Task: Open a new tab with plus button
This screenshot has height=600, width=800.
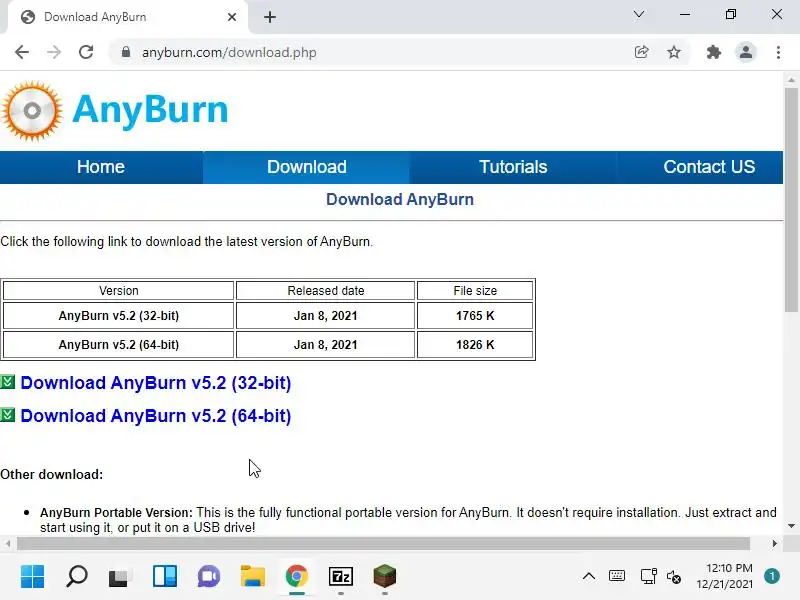Action: pos(270,17)
